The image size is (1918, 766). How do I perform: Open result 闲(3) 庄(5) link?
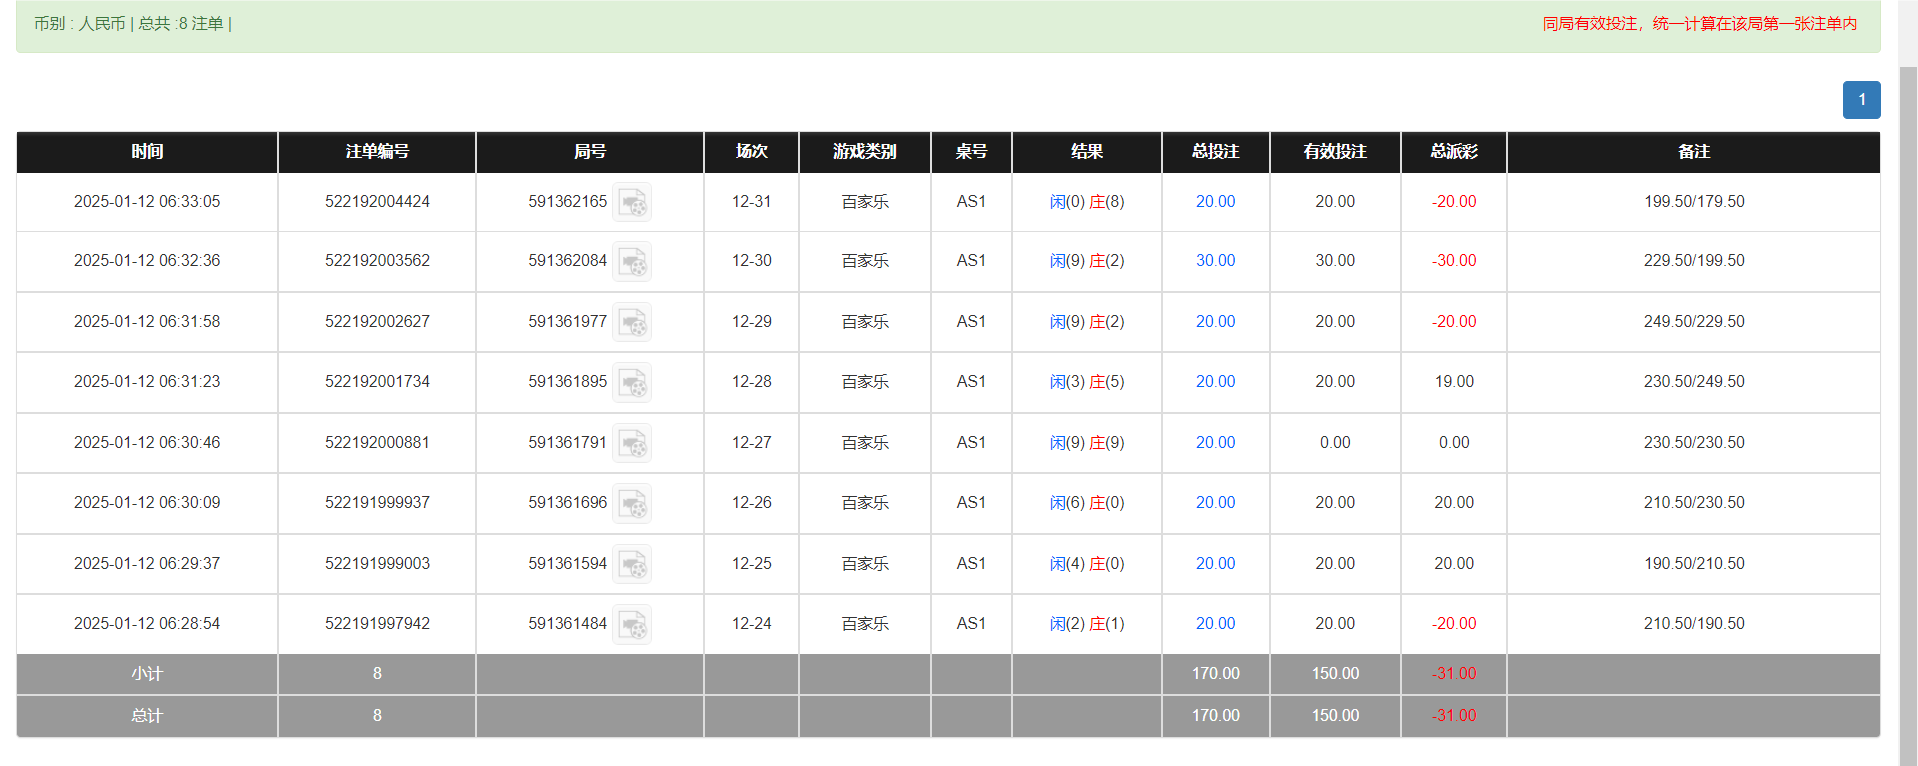click(x=1086, y=382)
